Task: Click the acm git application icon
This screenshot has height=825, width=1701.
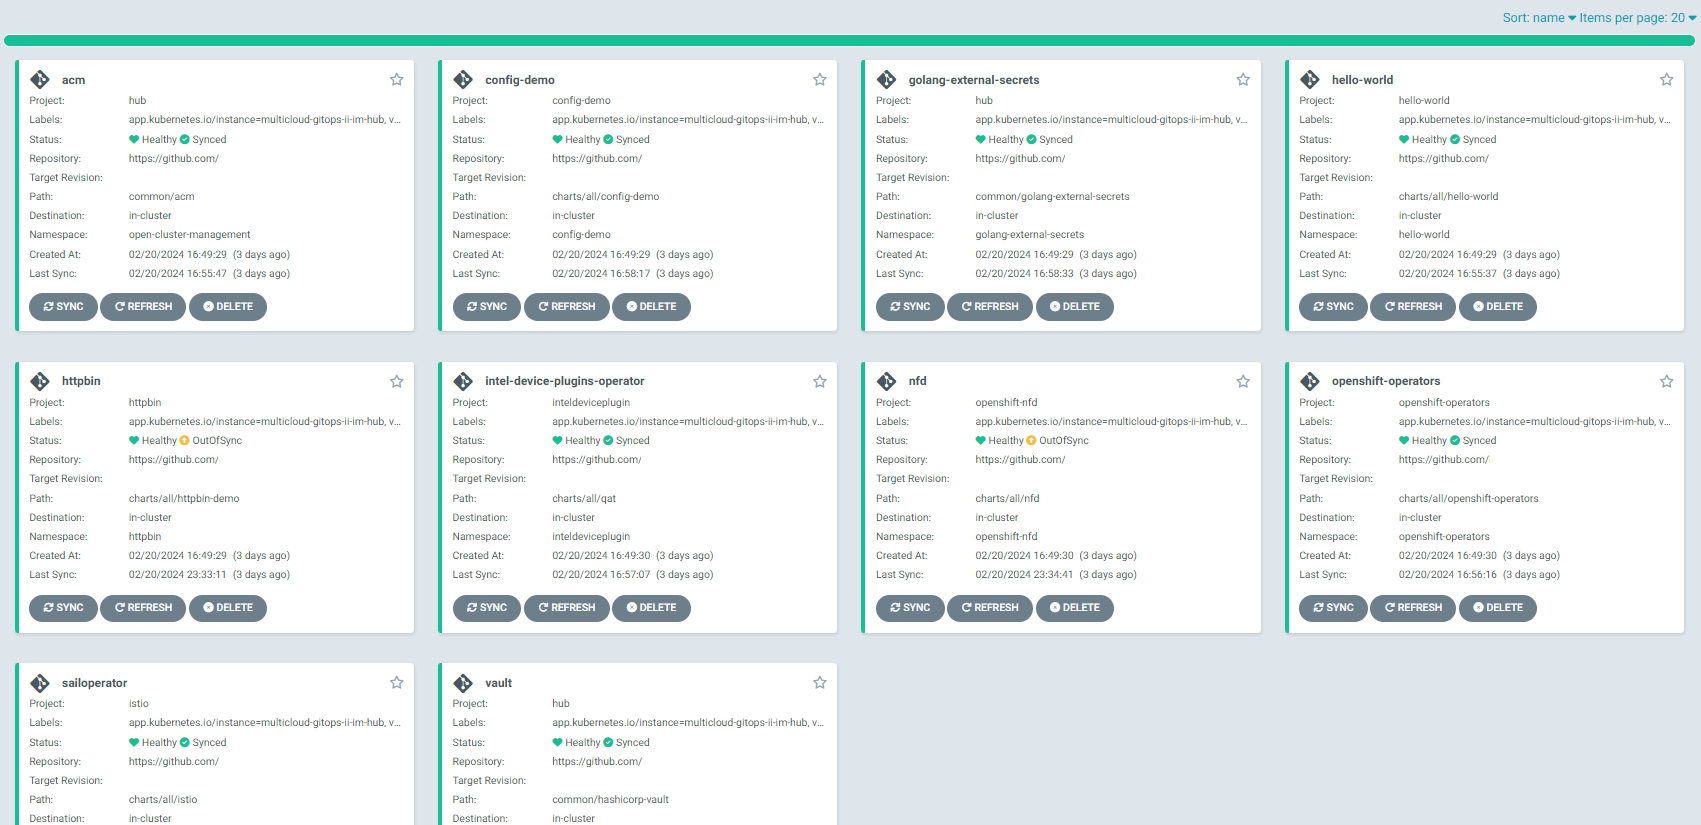Action: (x=40, y=80)
